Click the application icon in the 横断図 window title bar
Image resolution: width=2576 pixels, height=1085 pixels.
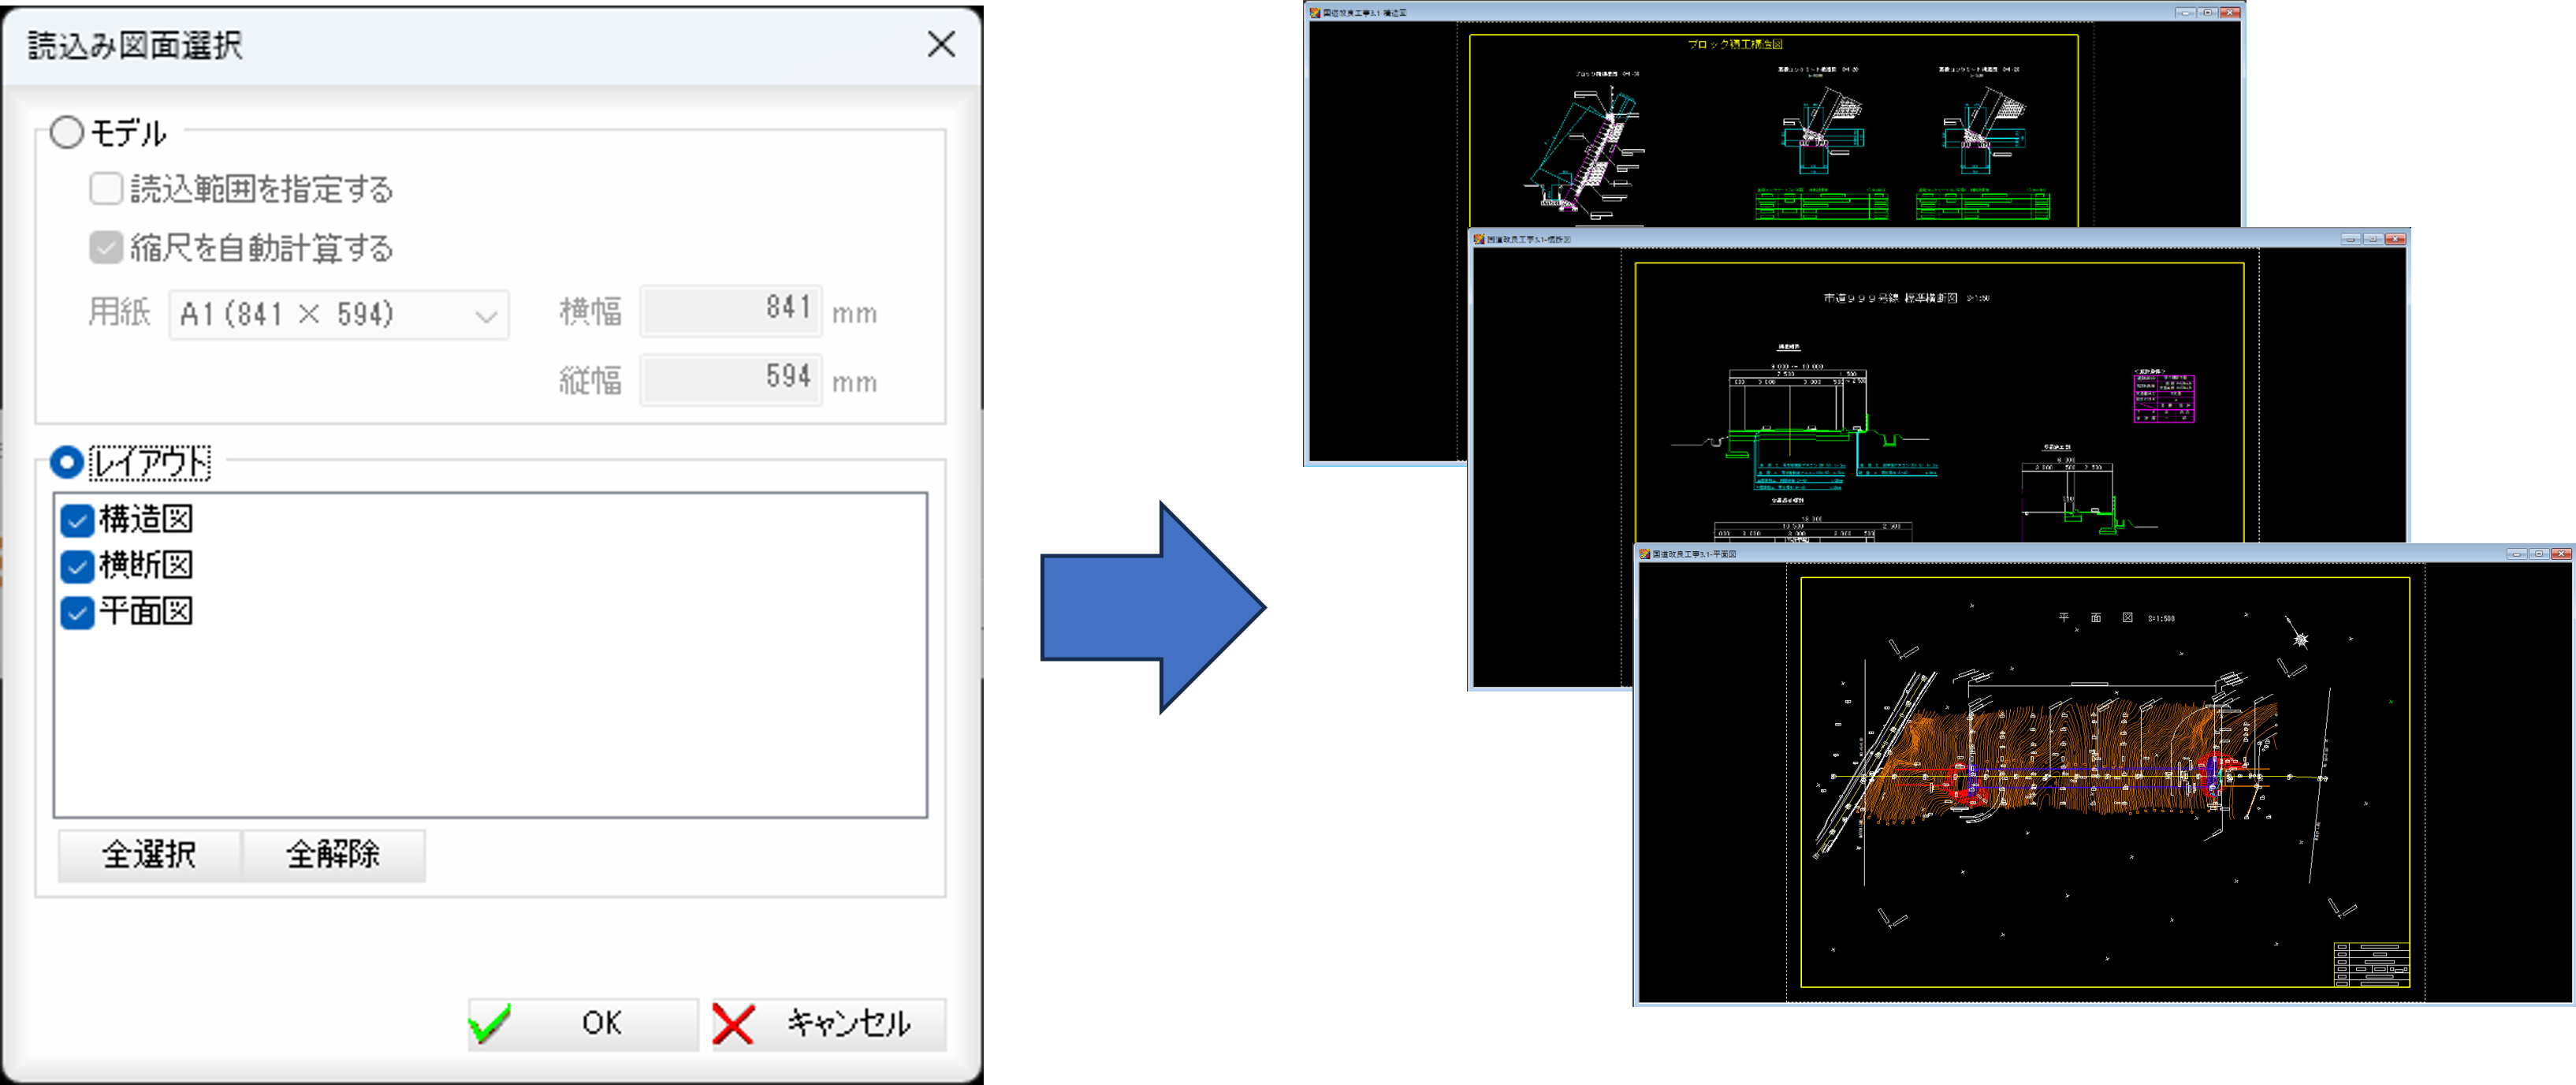pos(1478,238)
